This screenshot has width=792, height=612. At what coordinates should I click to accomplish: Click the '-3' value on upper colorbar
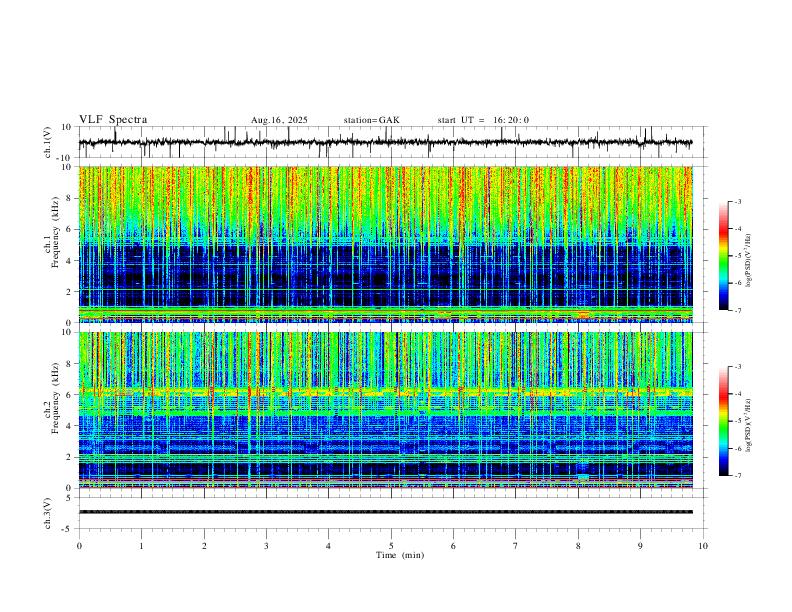point(737,201)
